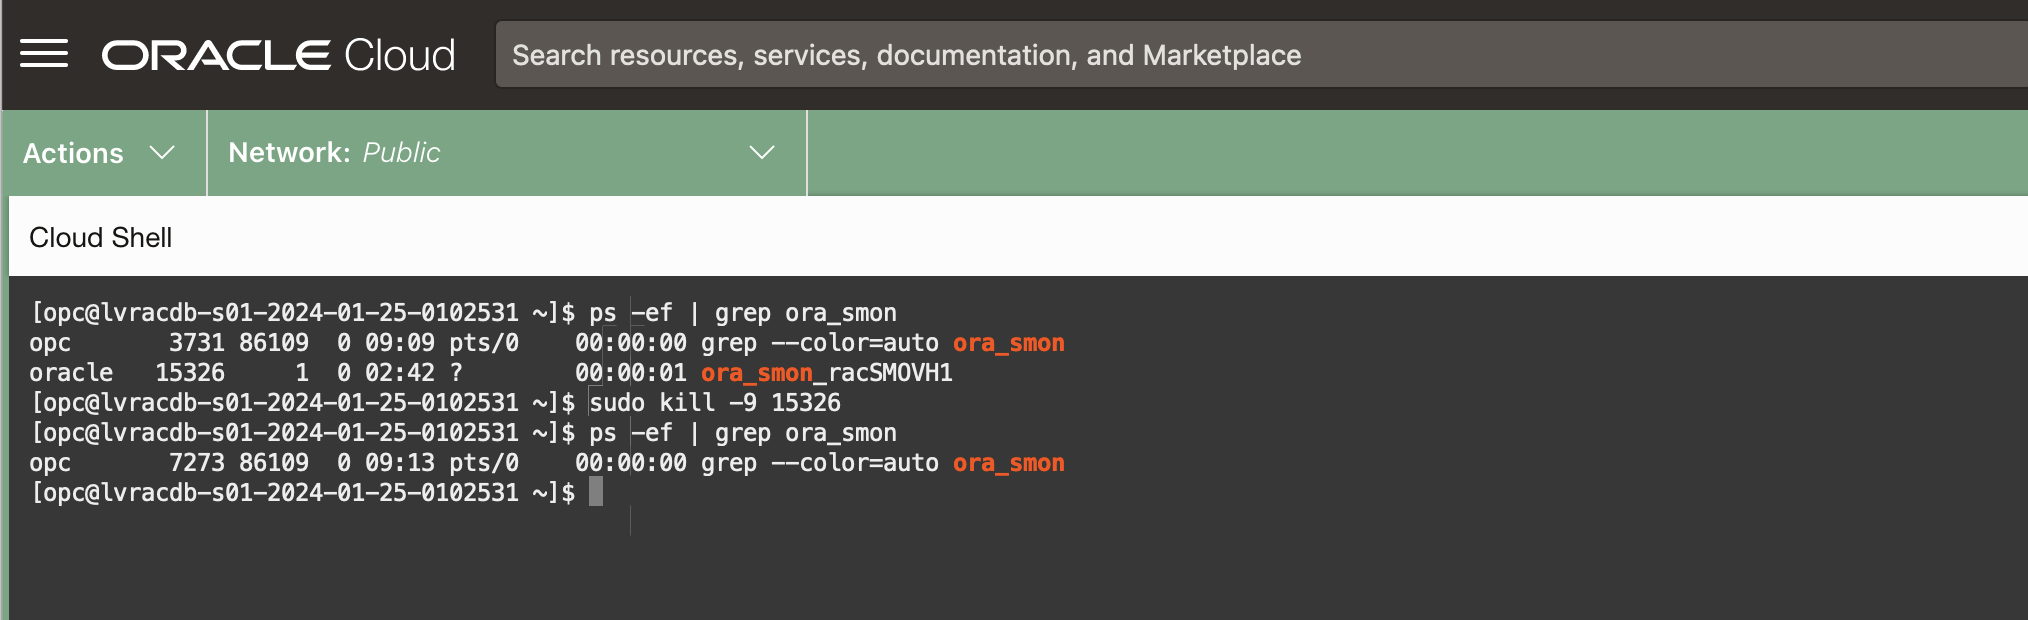Click the 09:13 timestamp in grep output

tap(400, 463)
